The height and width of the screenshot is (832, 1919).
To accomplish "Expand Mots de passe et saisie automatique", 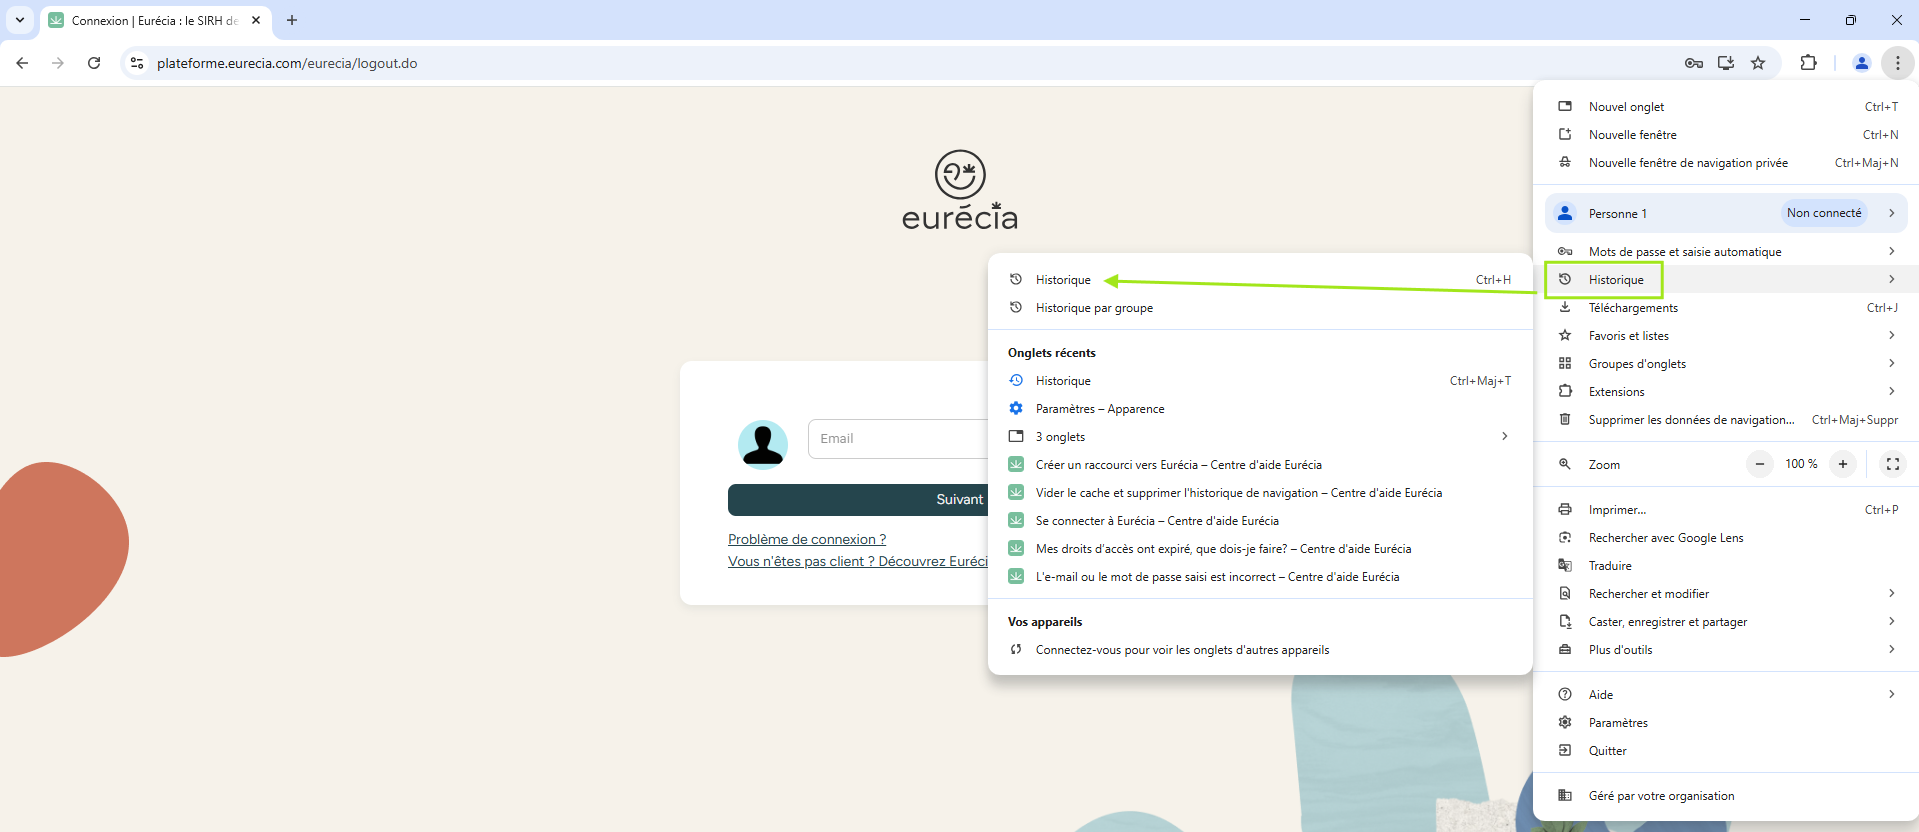I will coord(1726,252).
